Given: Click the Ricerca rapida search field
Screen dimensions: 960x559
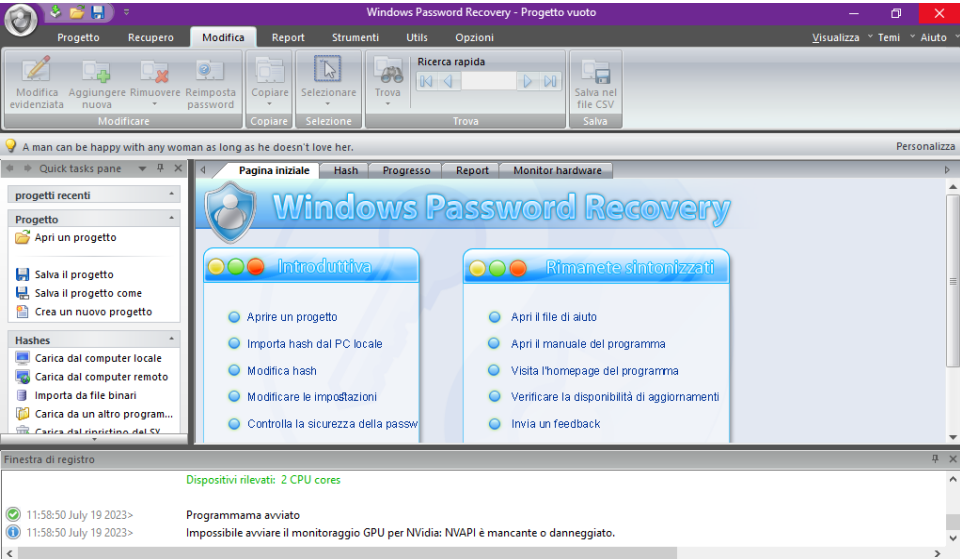Looking at the screenshot, I should pos(489,81).
